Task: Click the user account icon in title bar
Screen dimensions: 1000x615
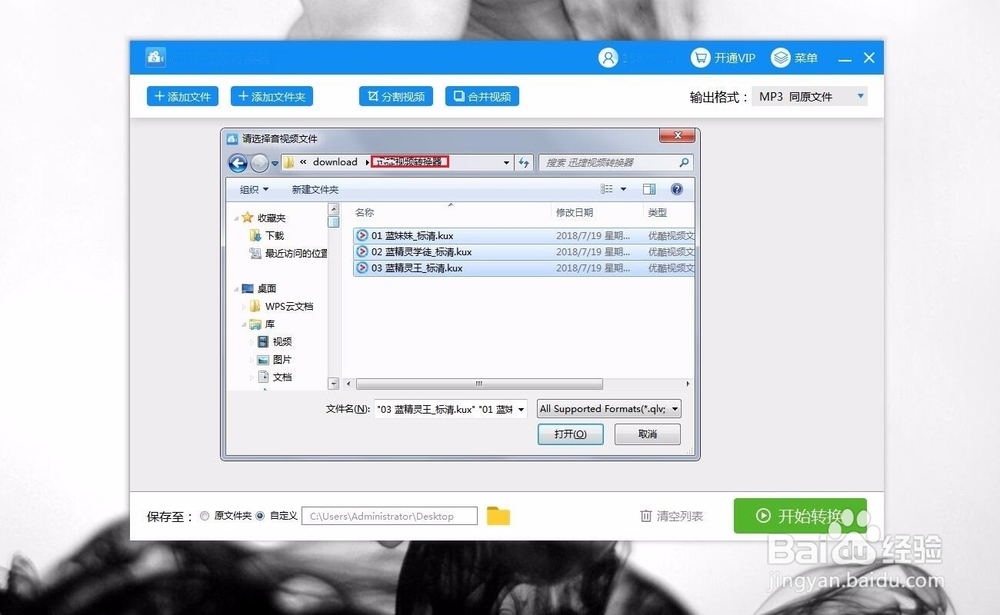Action: 609,58
